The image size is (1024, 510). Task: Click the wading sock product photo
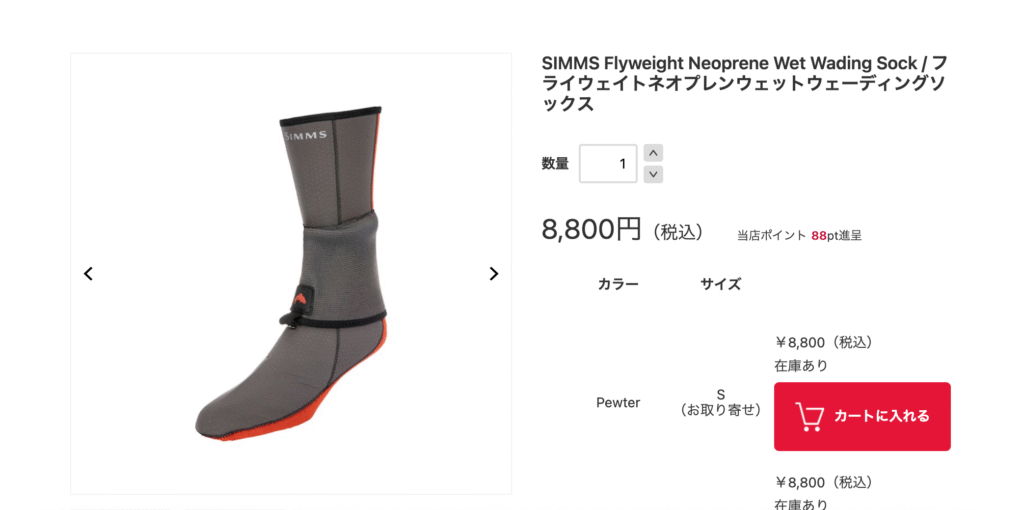pyautogui.click(x=291, y=274)
